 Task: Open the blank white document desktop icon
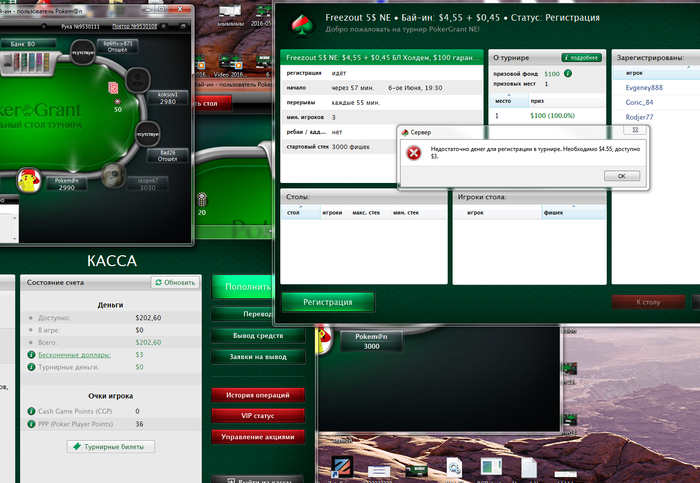tap(529, 468)
